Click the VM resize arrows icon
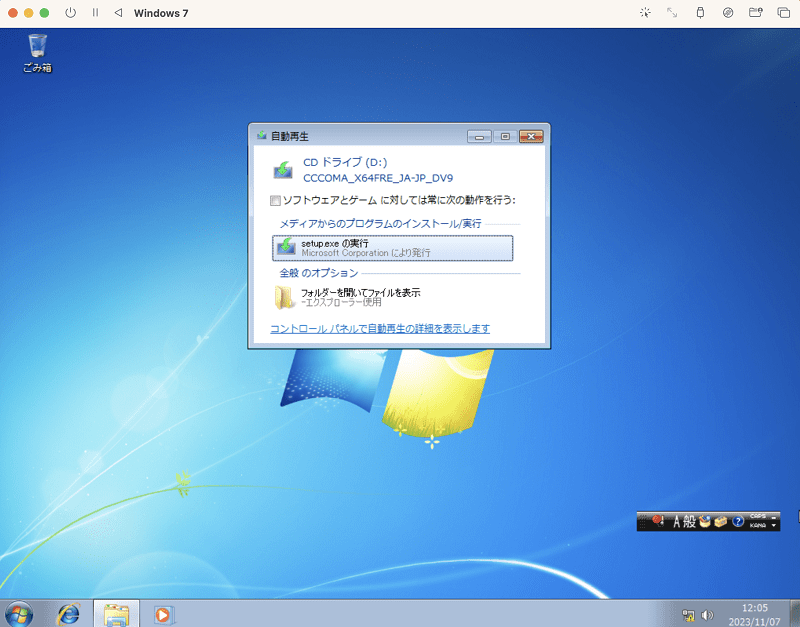Screen dimensions: 800x627 [x=672, y=13]
